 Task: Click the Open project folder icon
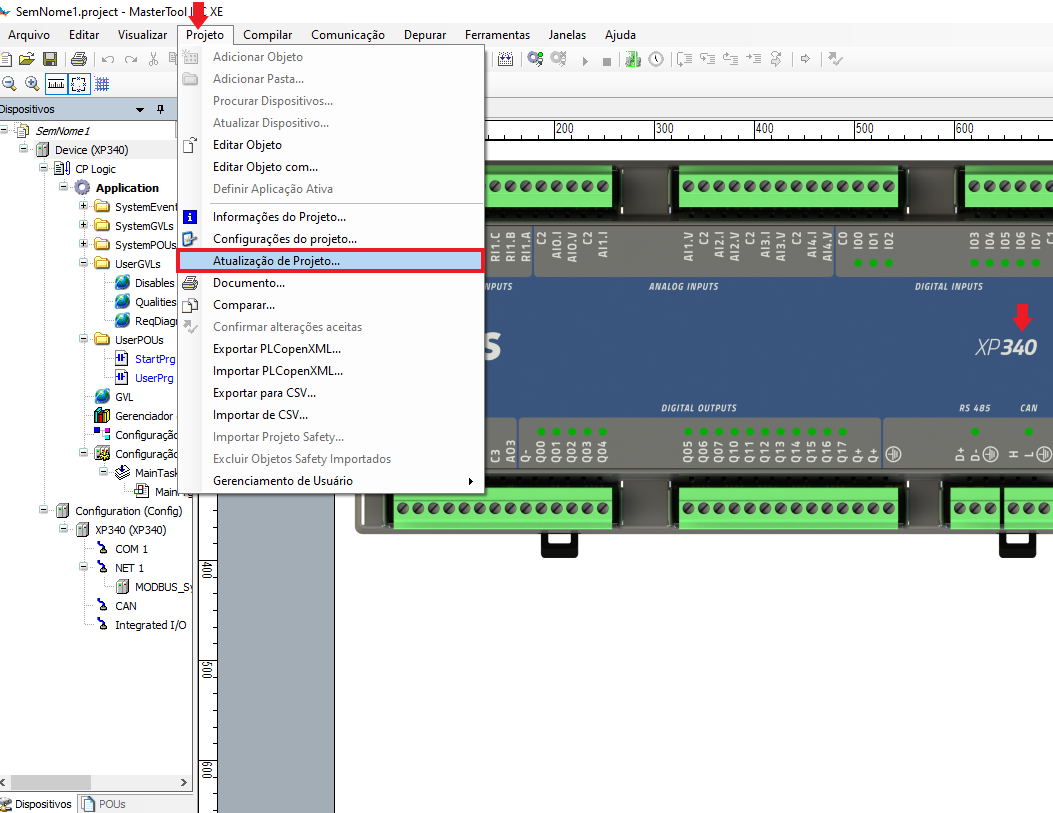(27, 60)
